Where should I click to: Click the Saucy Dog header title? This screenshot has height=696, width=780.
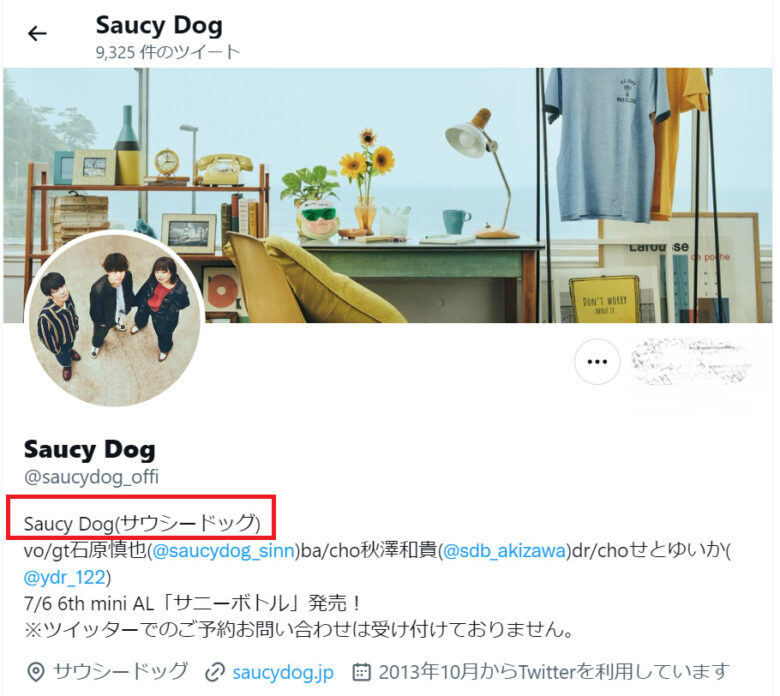point(159,26)
